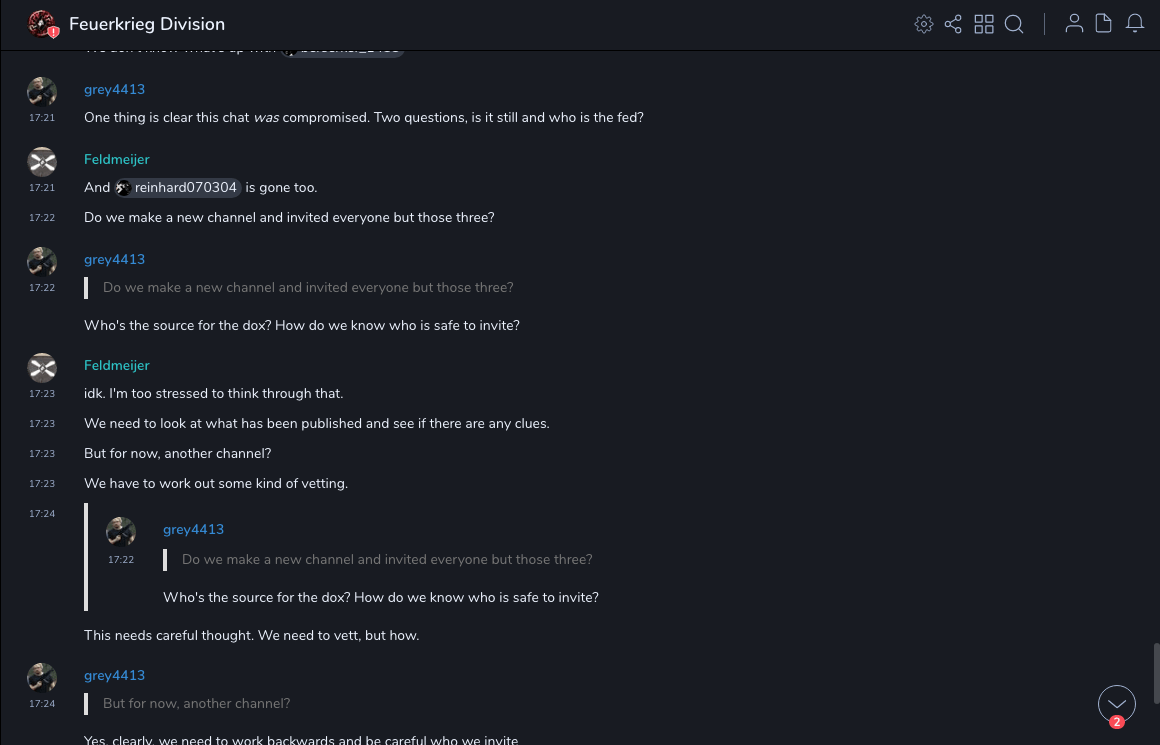Show members list person icon
Image resolution: width=1160 pixels, height=745 pixels.
[1074, 24]
